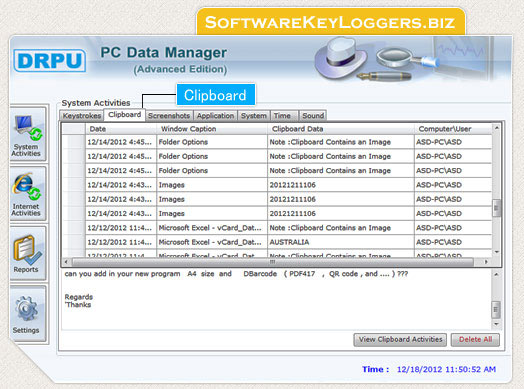Switch to the Time tab
The image size is (524, 389).
284,116
